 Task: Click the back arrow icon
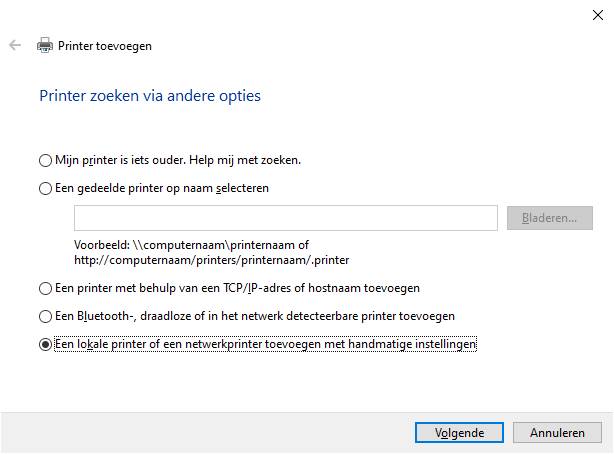15,45
